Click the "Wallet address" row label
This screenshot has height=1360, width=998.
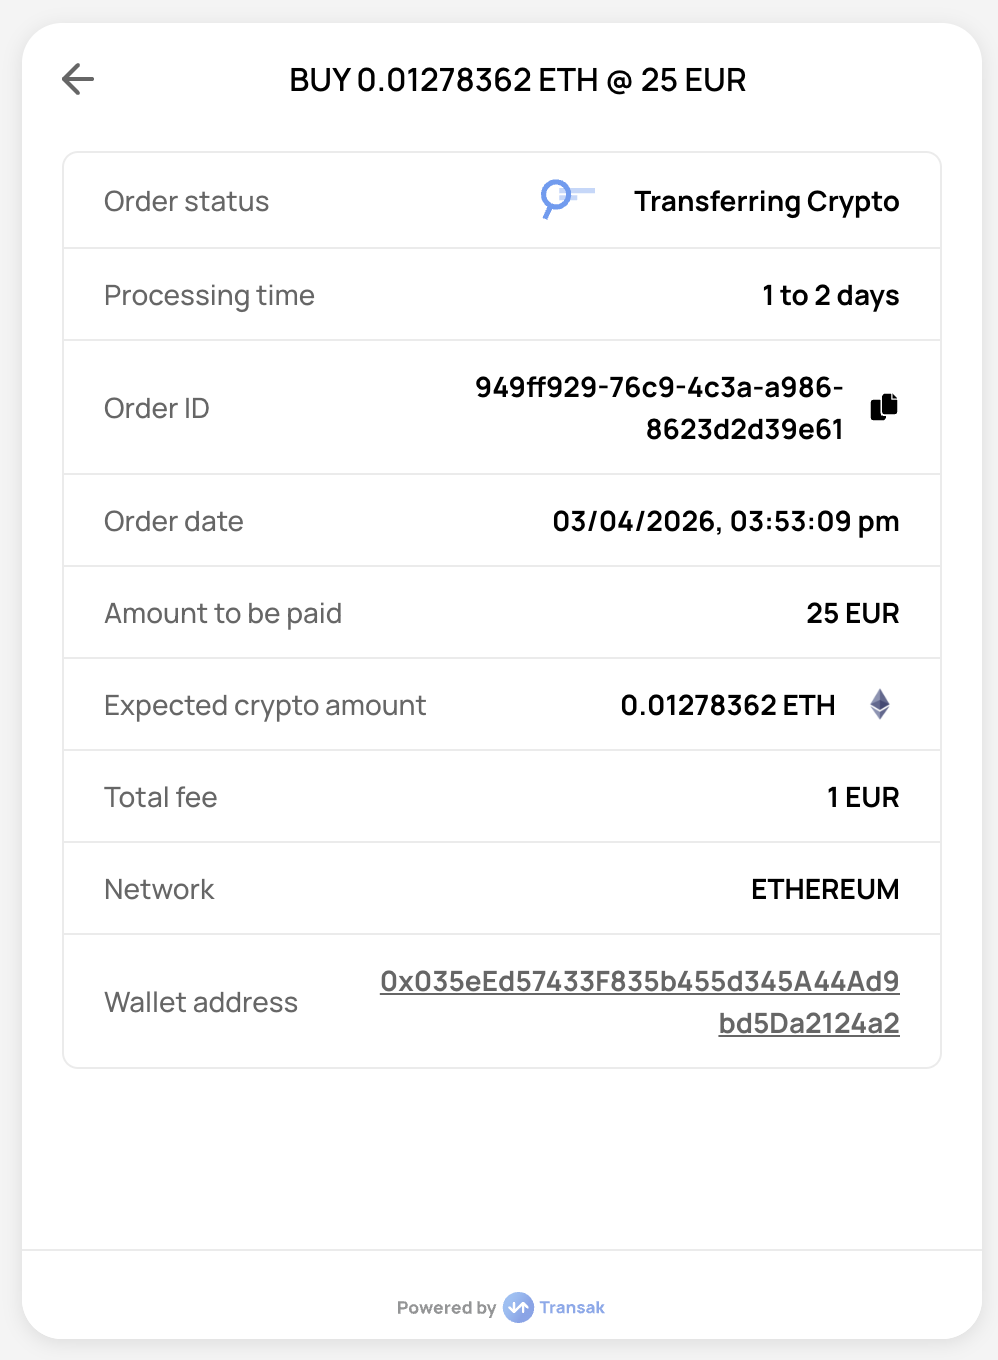201,1002
